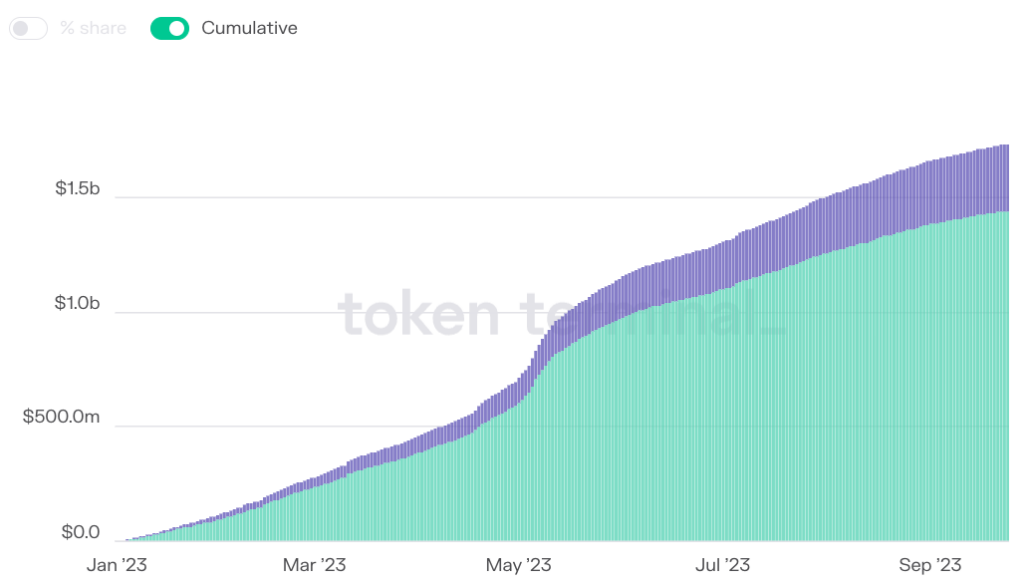1024x585 pixels.
Task: Click the steep rise in early May
Action: click(x=537, y=366)
